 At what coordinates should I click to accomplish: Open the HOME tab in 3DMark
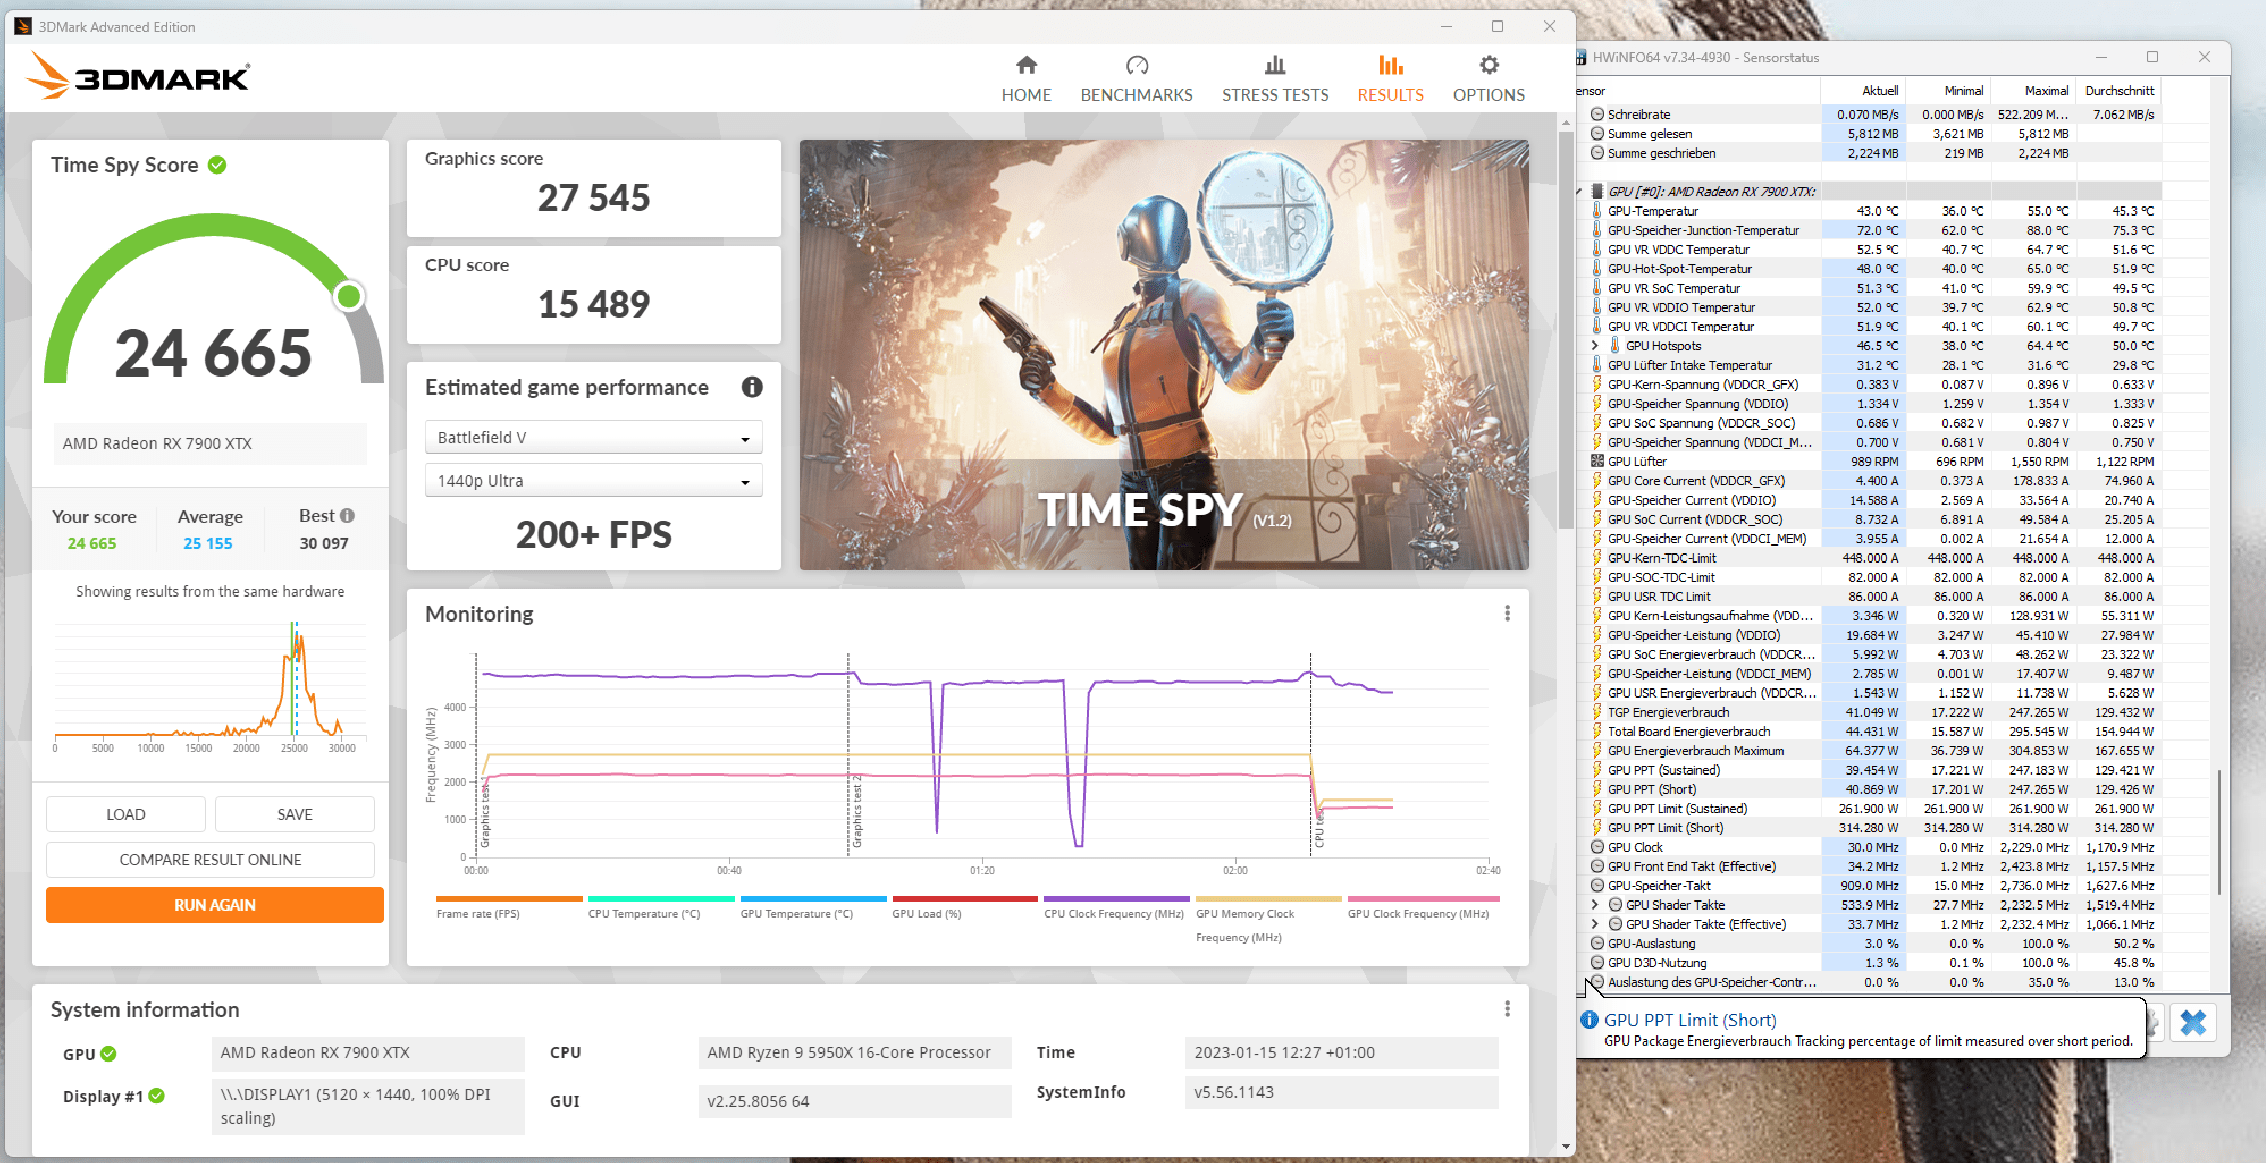point(1026,79)
